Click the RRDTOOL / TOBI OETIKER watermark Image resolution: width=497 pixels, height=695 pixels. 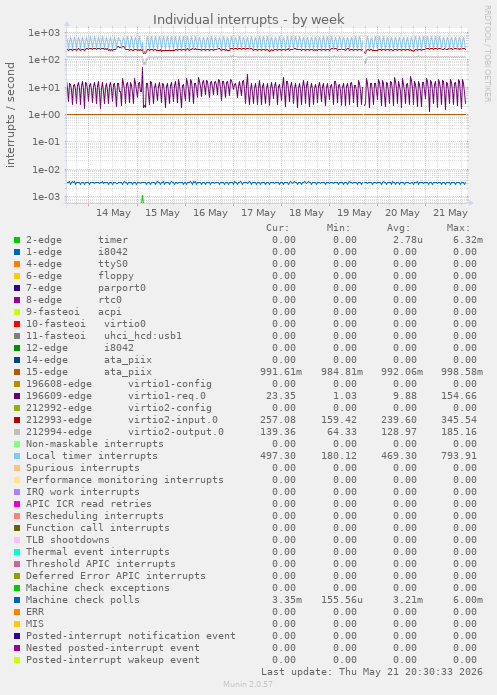[487, 54]
